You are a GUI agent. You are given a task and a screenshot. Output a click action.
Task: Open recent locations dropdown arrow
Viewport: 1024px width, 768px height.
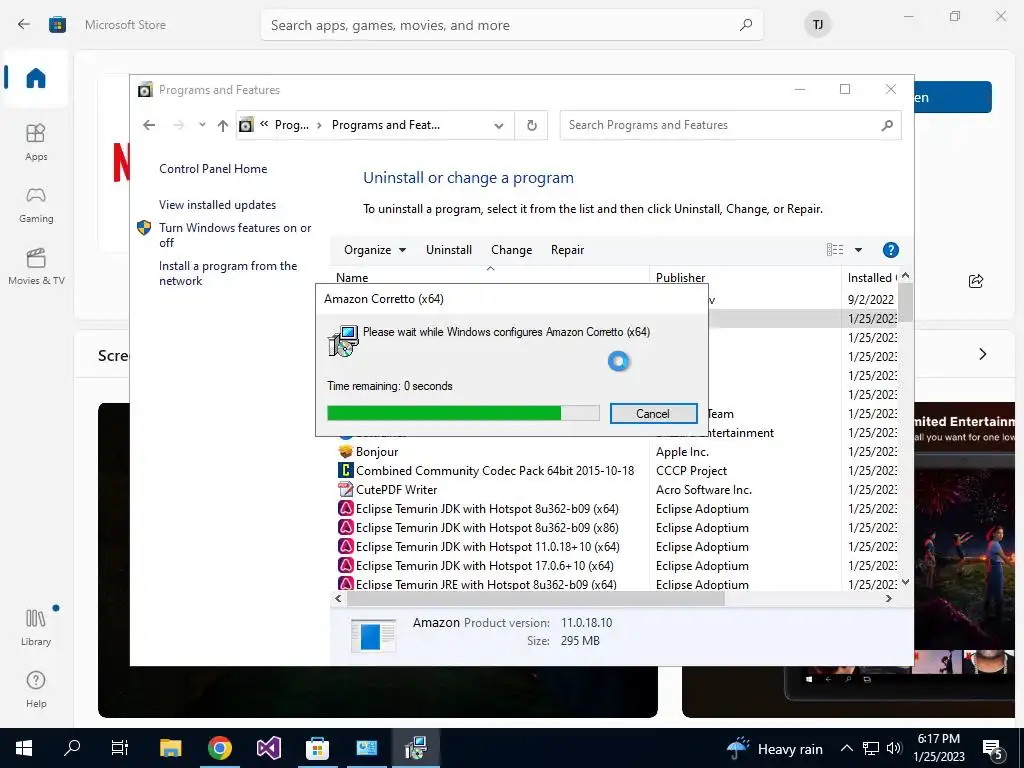point(202,125)
